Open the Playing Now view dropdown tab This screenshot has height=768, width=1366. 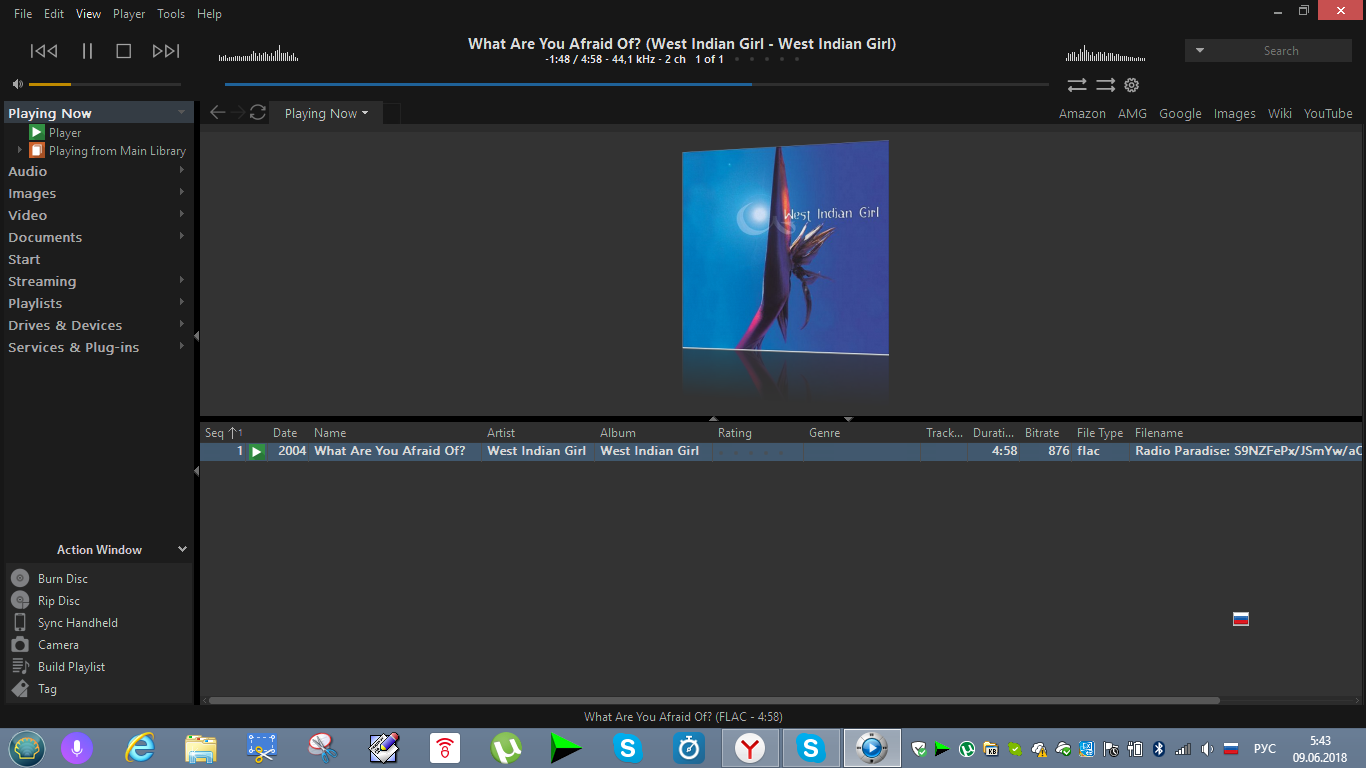click(x=326, y=113)
